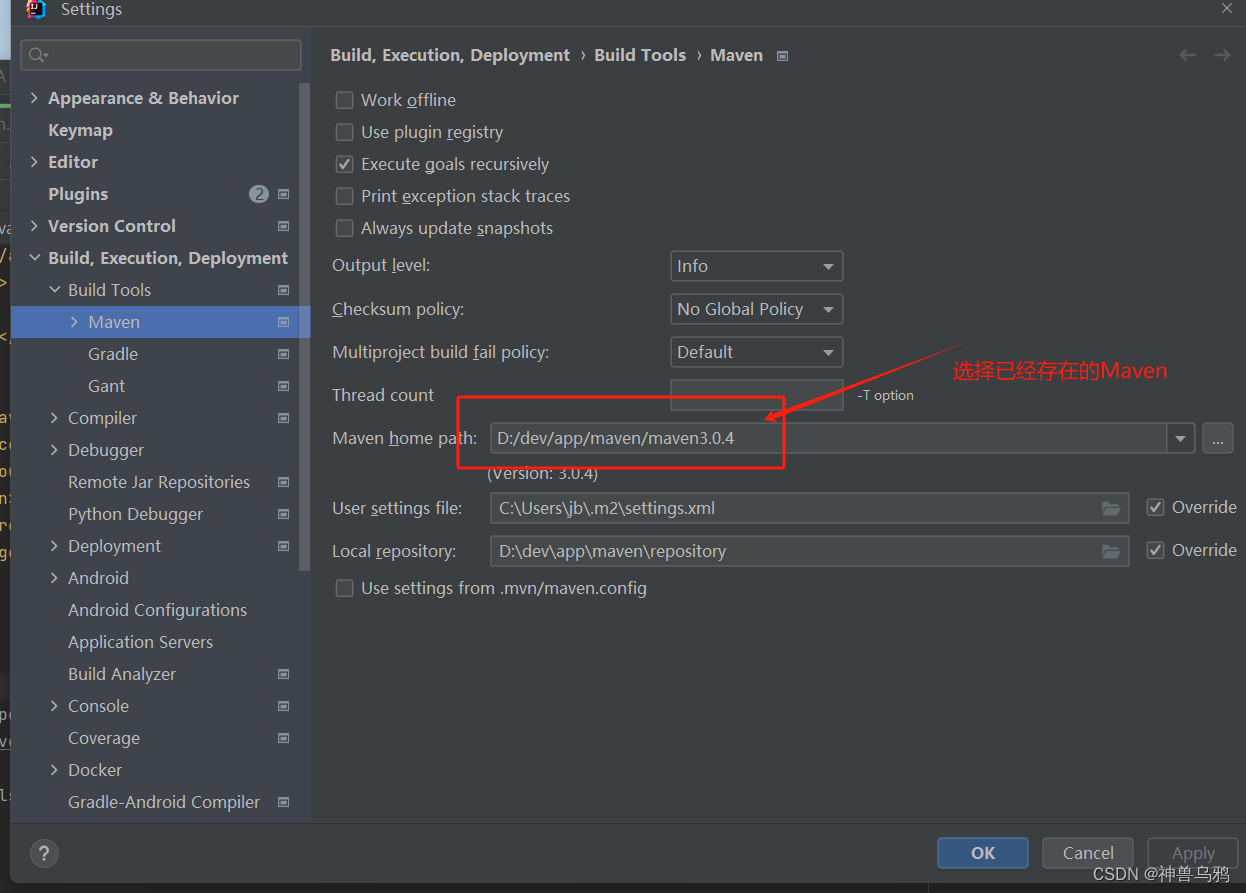Click into the User settings file path field
This screenshot has width=1246, height=893.
[x=810, y=508]
